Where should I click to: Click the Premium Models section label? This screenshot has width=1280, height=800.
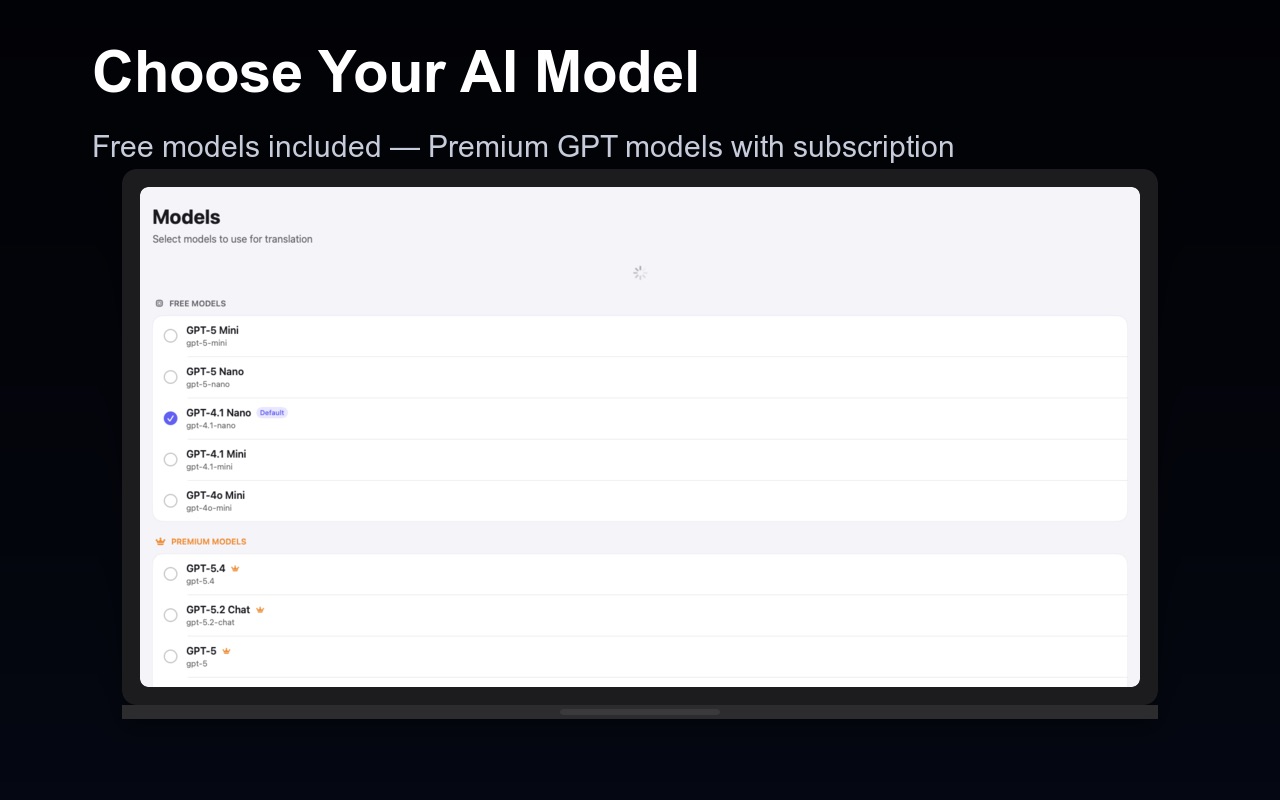tap(208, 542)
